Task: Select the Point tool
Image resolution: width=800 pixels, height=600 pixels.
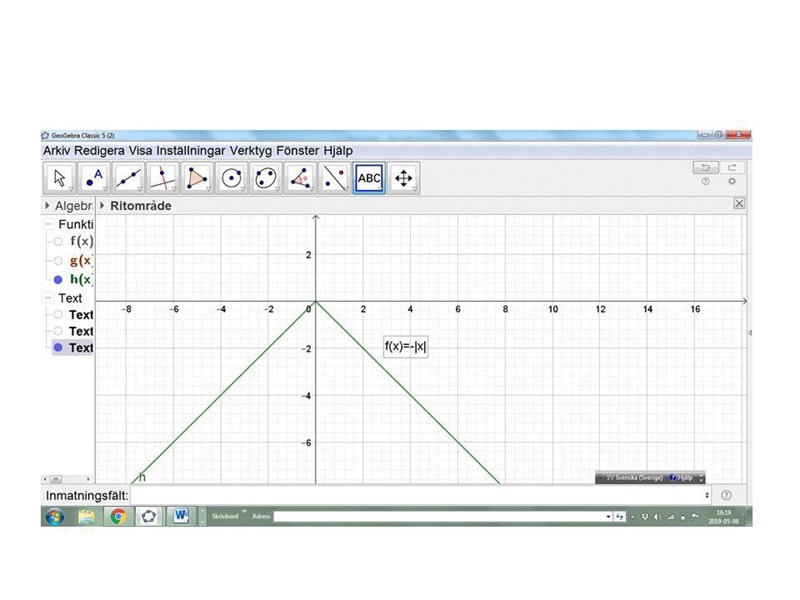Action: (x=94, y=178)
